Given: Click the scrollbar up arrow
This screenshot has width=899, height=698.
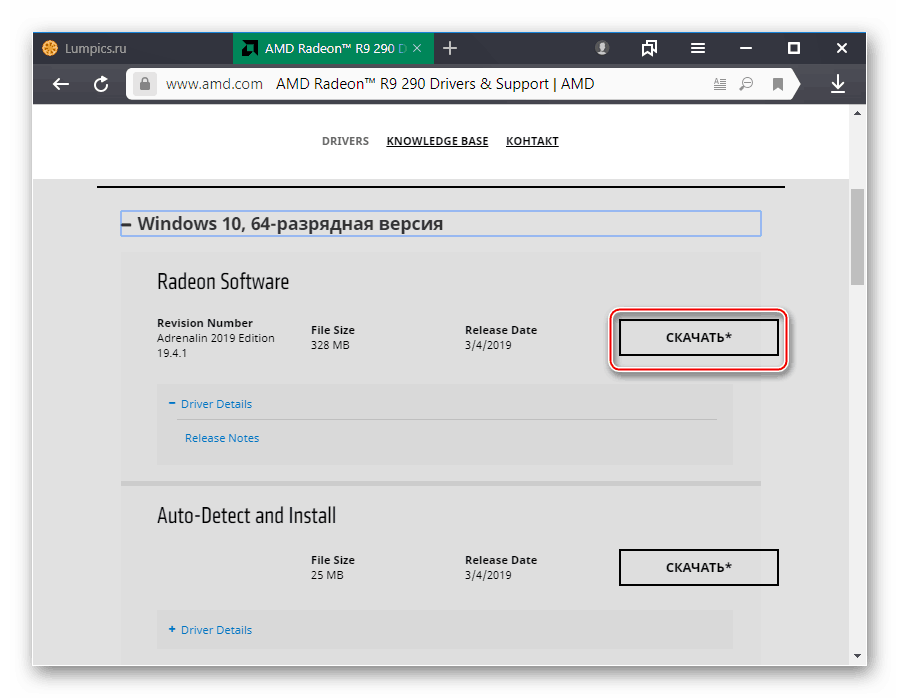Looking at the screenshot, I should 857,114.
